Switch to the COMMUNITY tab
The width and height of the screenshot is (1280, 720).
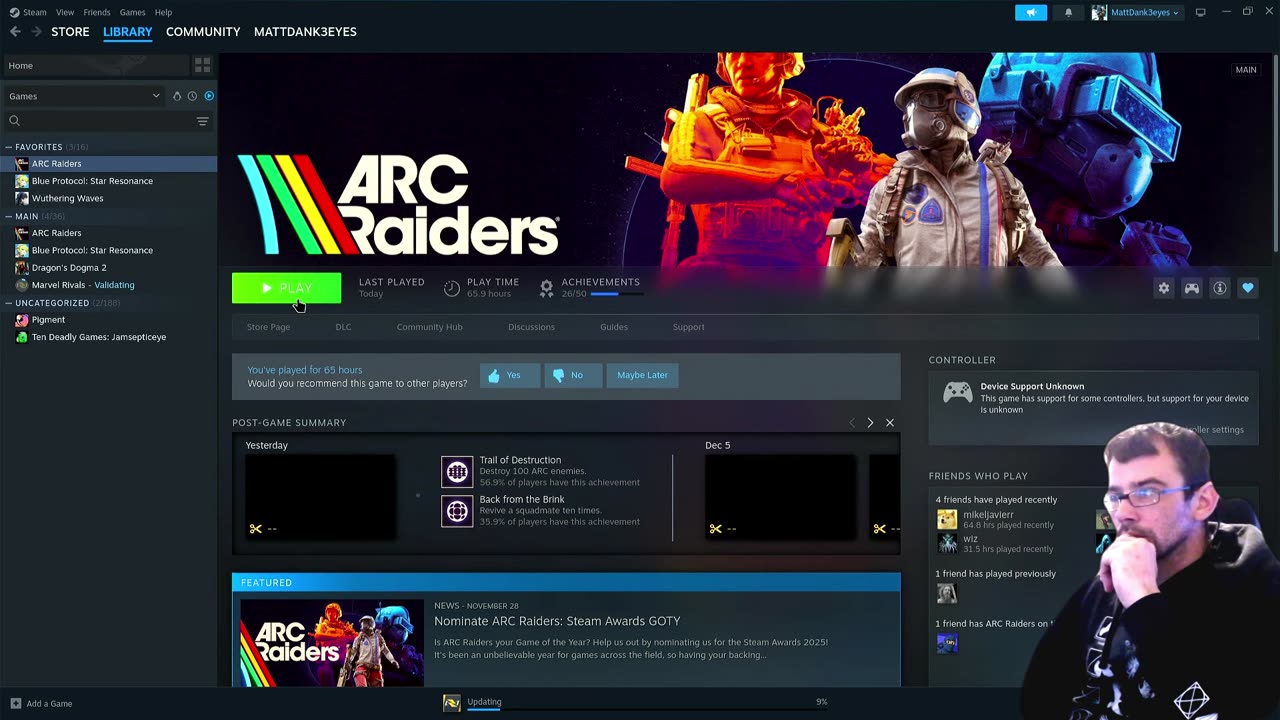pos(203,32)
